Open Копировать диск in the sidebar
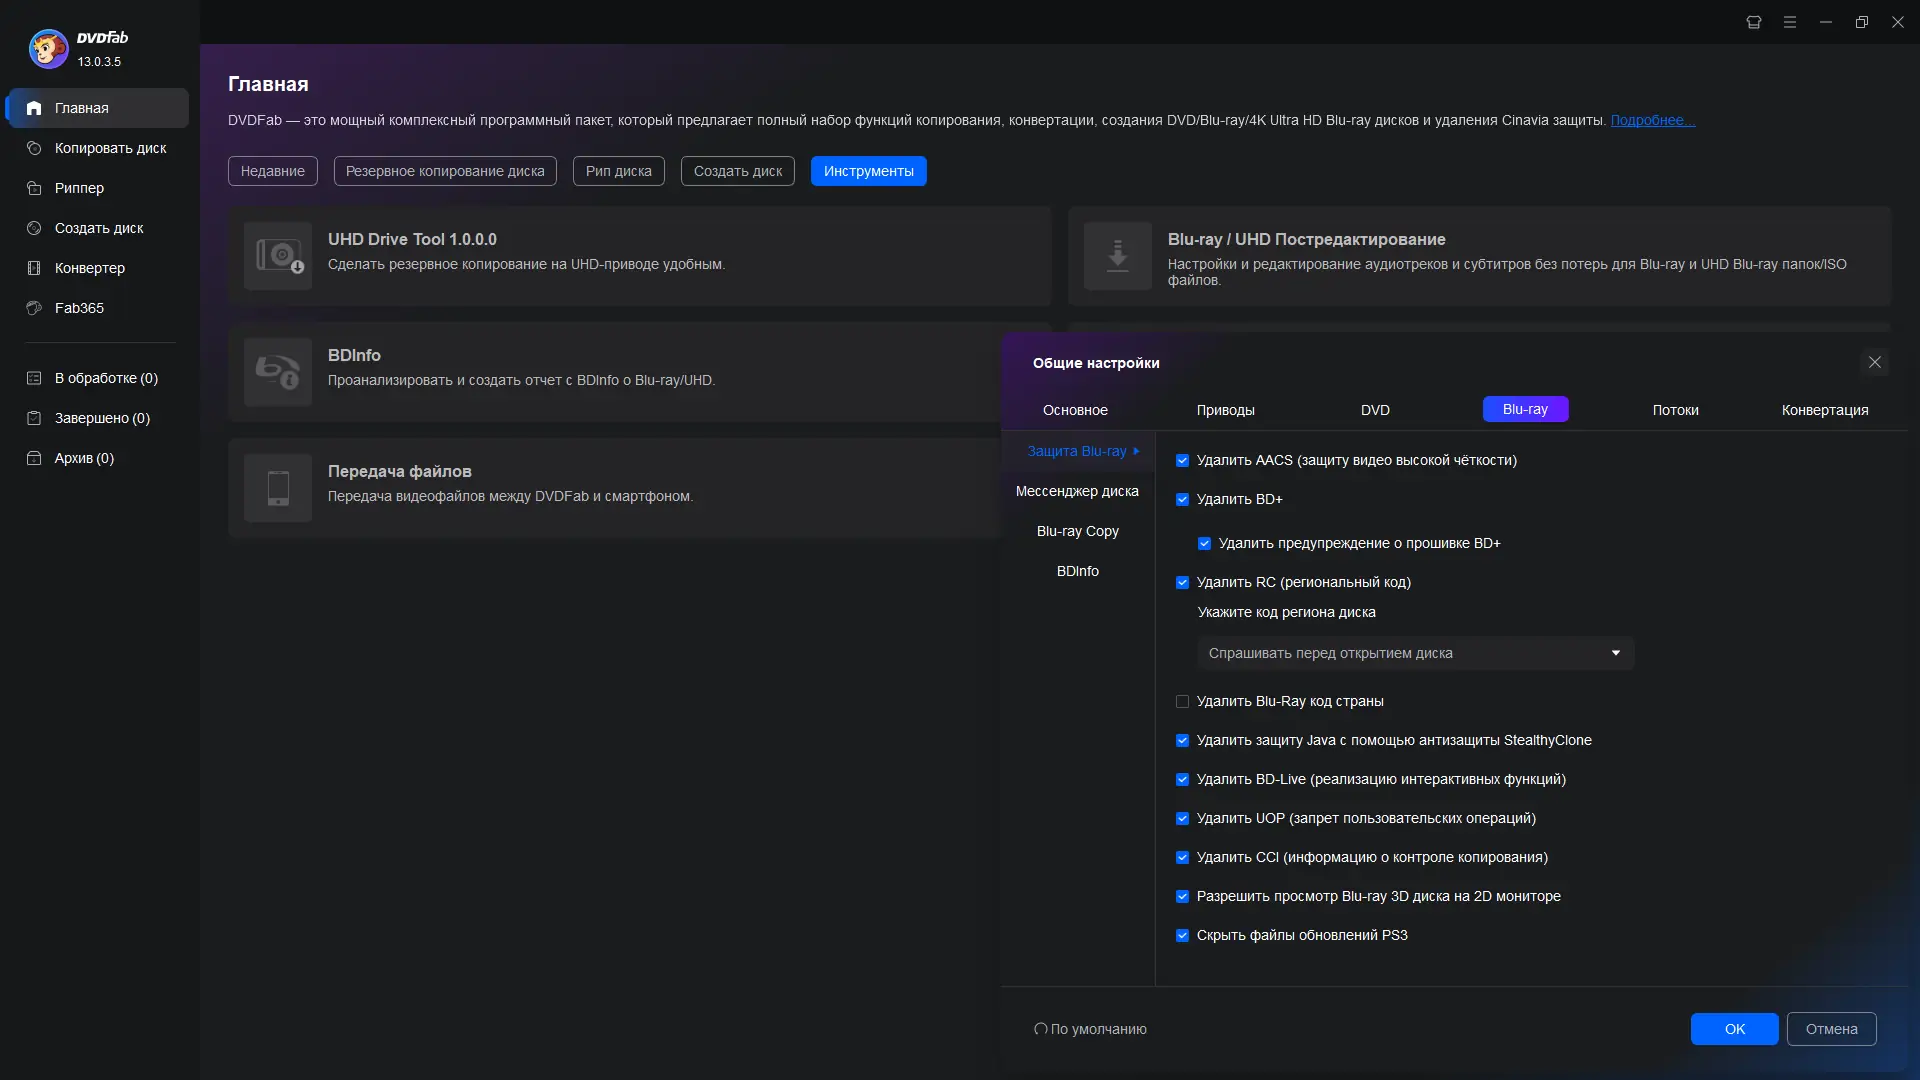The width and height of the screenshot is (1920, 1080). tap(110, 148)
